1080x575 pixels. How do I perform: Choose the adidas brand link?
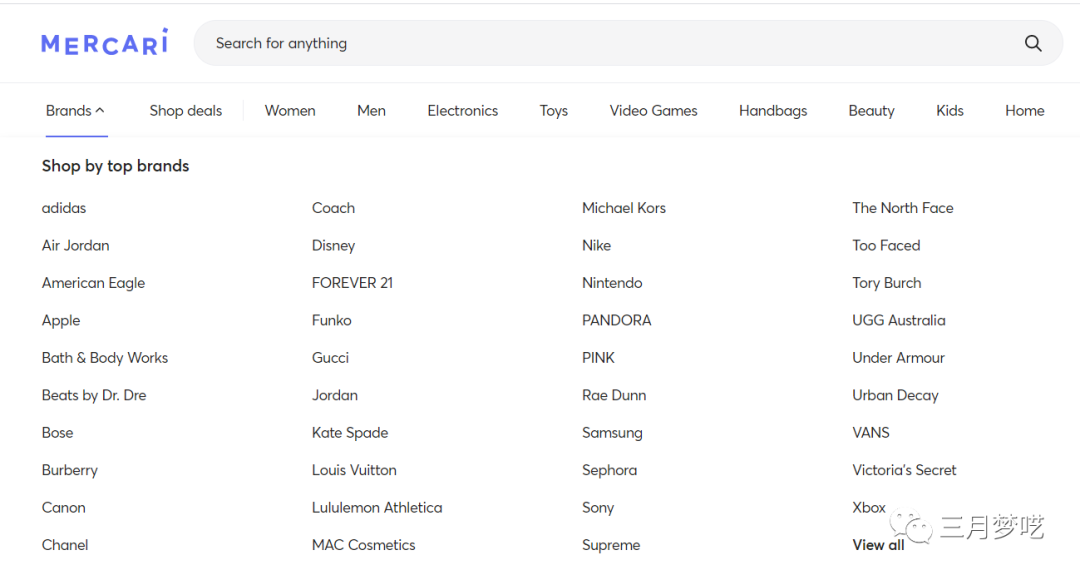[x=64, y=208]
